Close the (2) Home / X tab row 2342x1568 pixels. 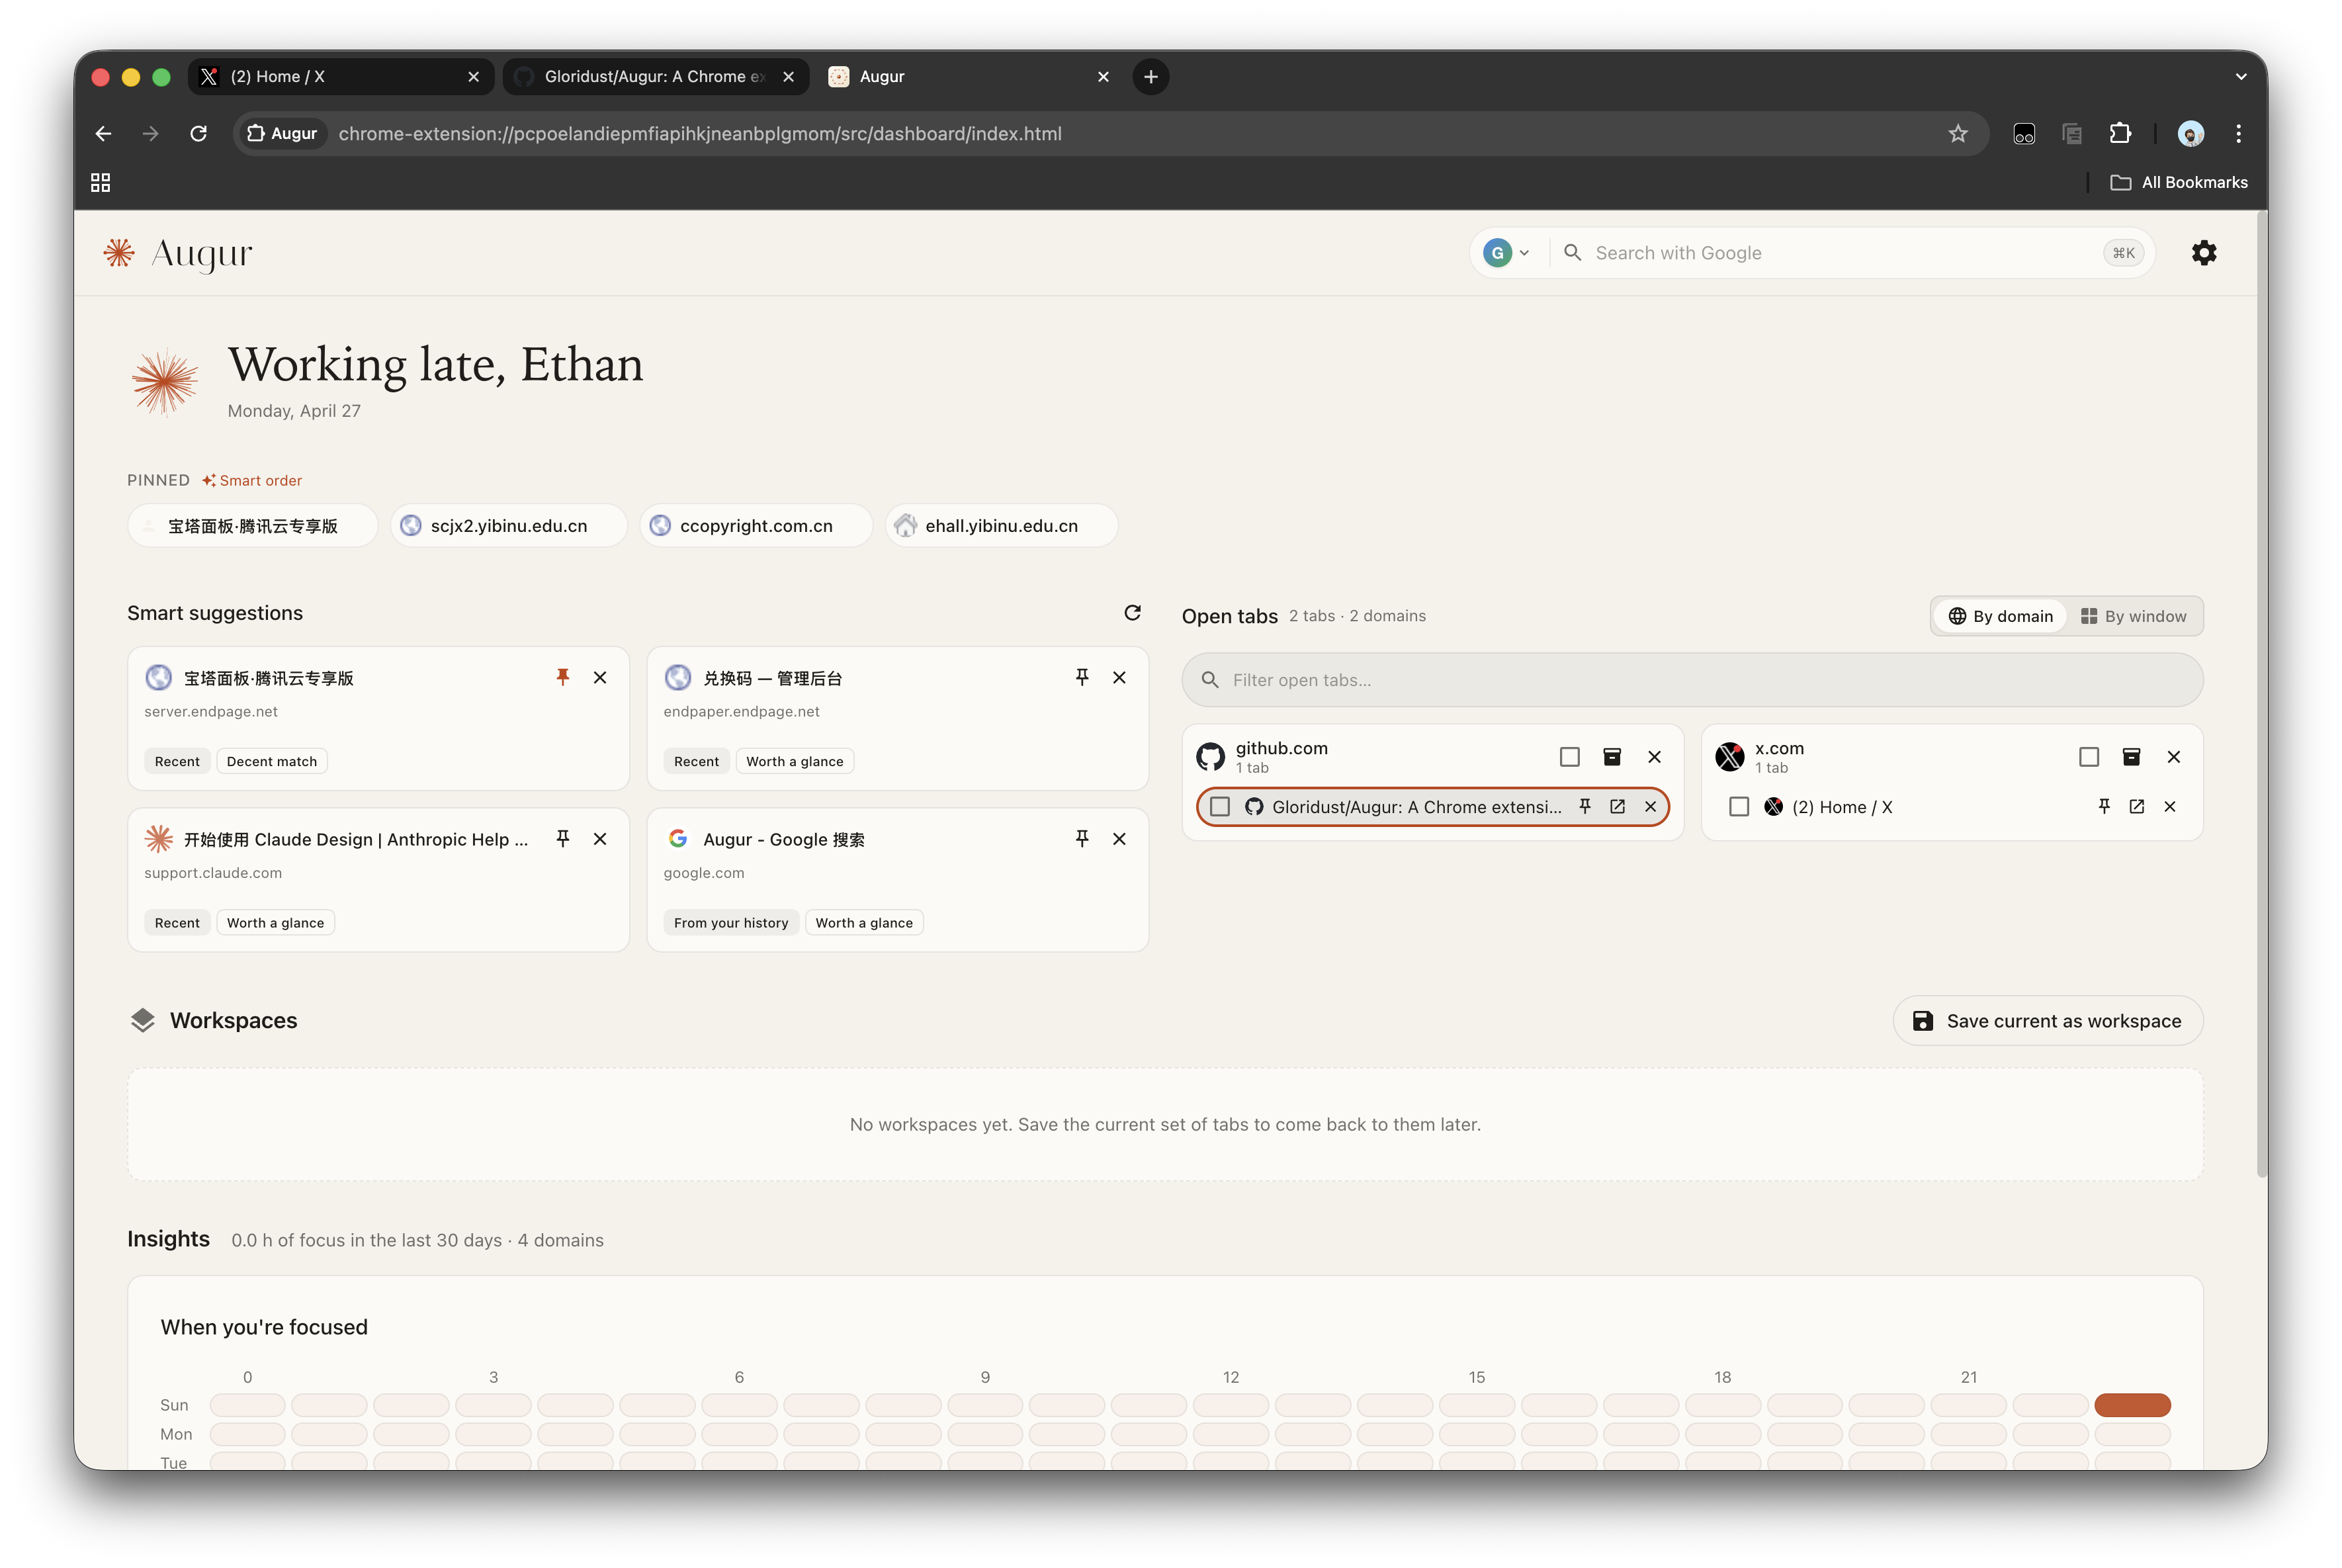pos(2169,806)
